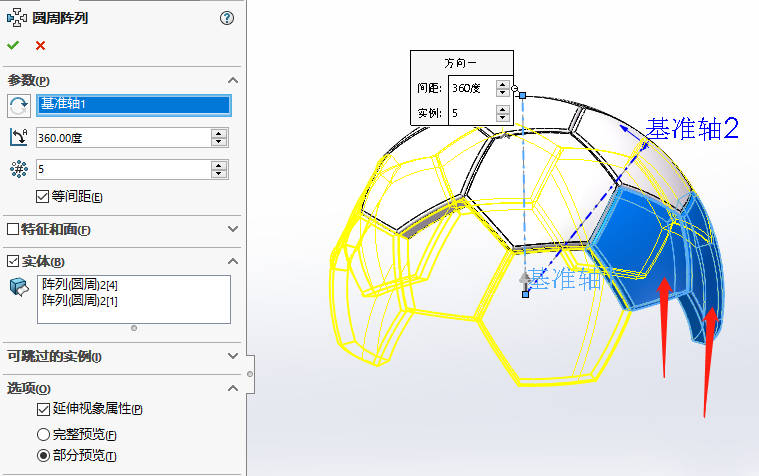Cancel the pattern with the red X
Screen dimensions: 759x476
(40, 45)
